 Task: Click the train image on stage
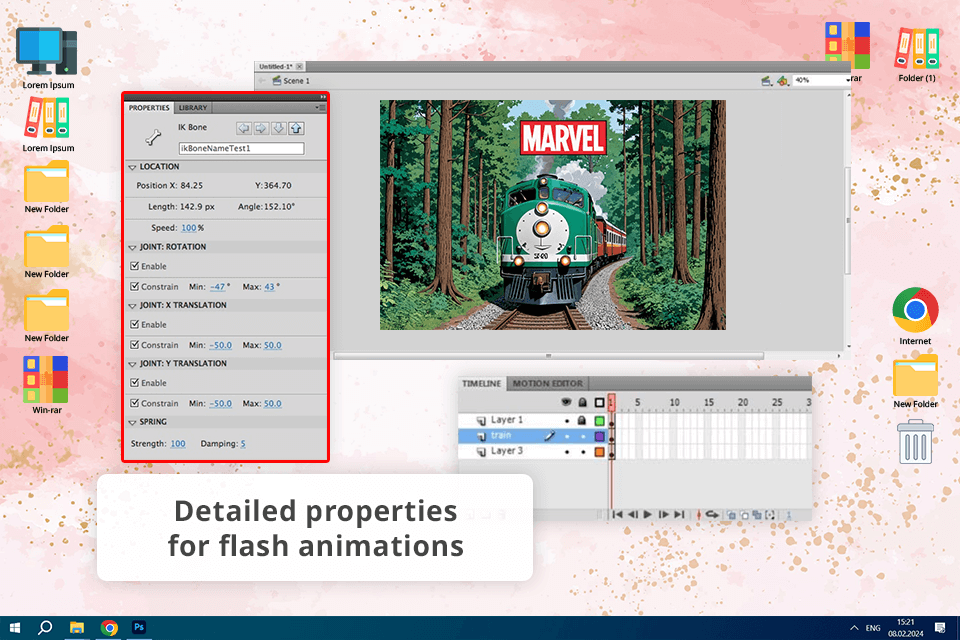pyautogui.click(x=553, y=215)
